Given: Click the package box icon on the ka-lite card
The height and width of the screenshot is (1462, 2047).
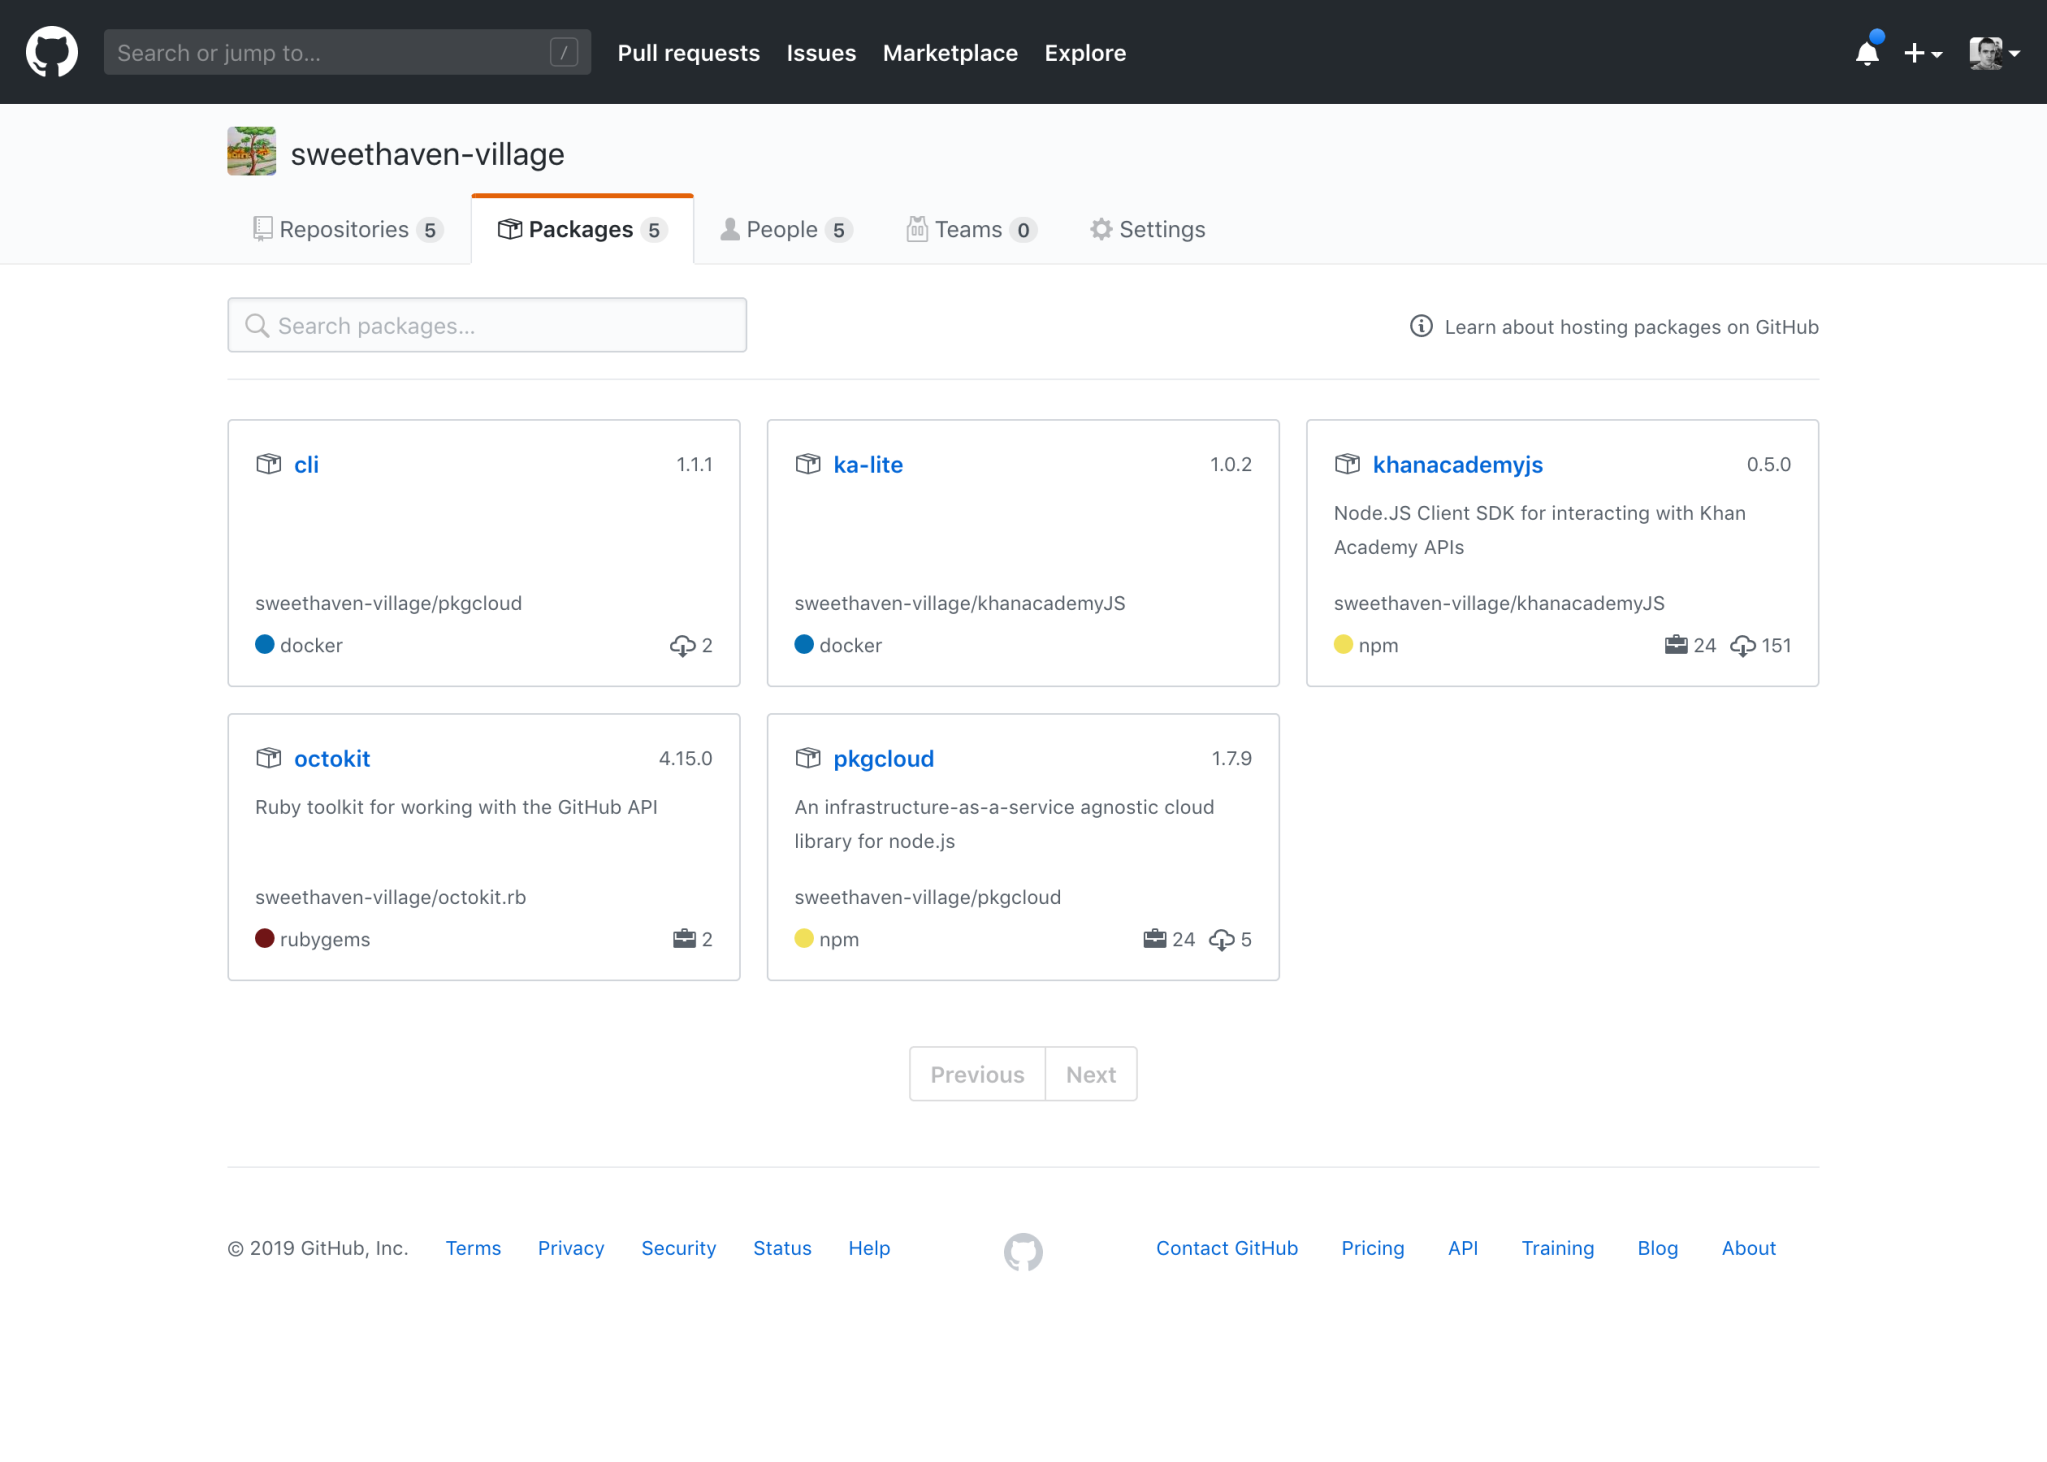Looking at the screenshot, I should click(807, 463).
